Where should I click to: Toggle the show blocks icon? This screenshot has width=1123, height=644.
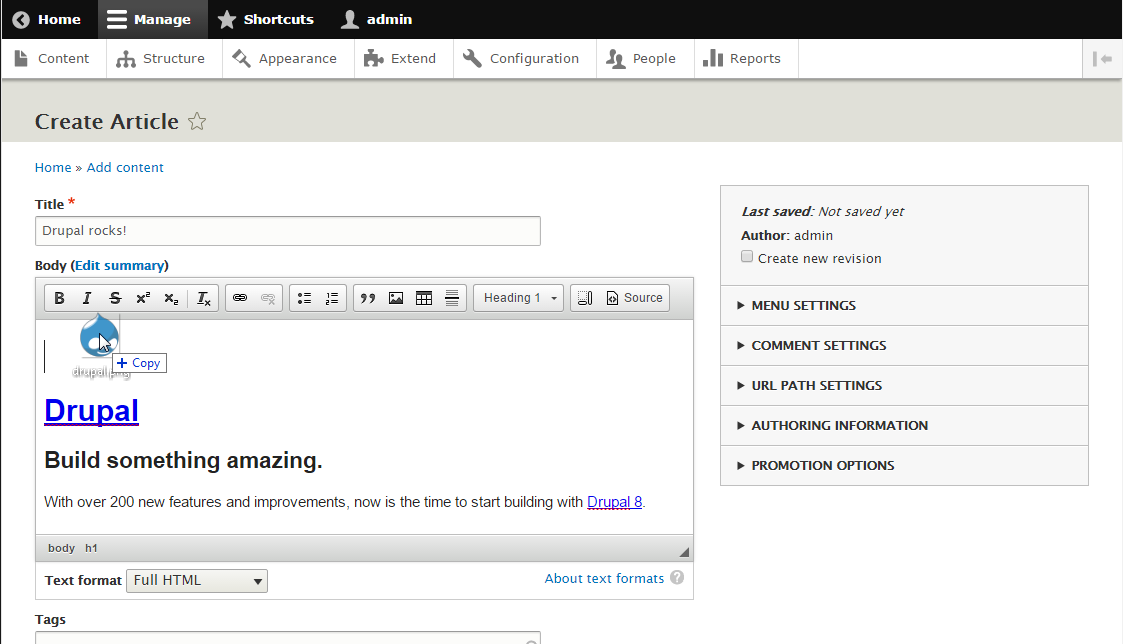point(585,298)
